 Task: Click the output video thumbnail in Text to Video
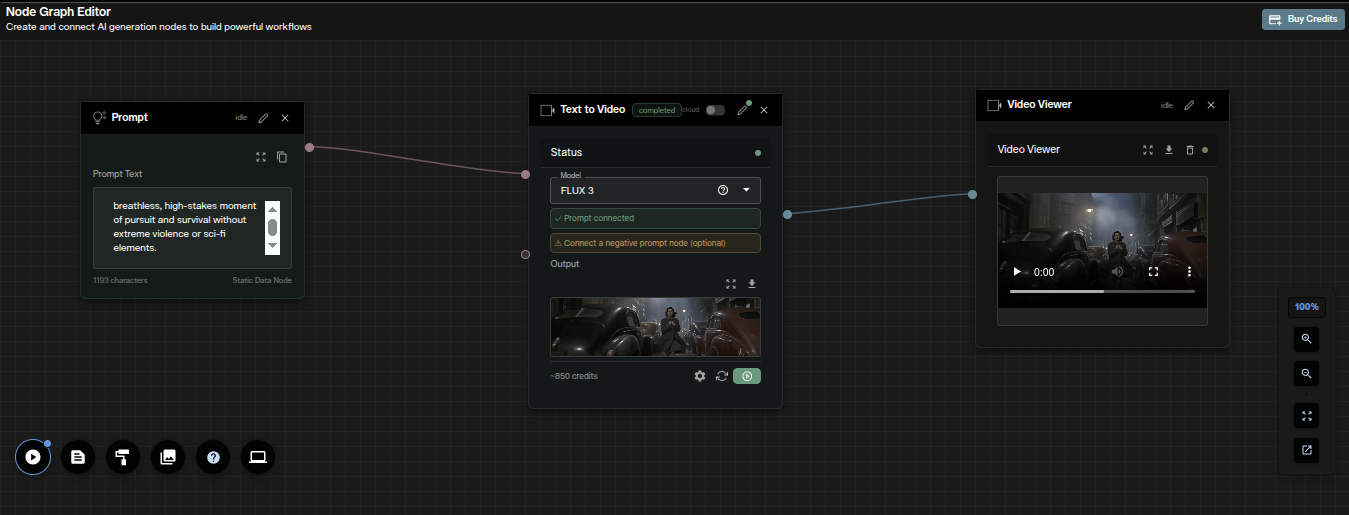655,327
